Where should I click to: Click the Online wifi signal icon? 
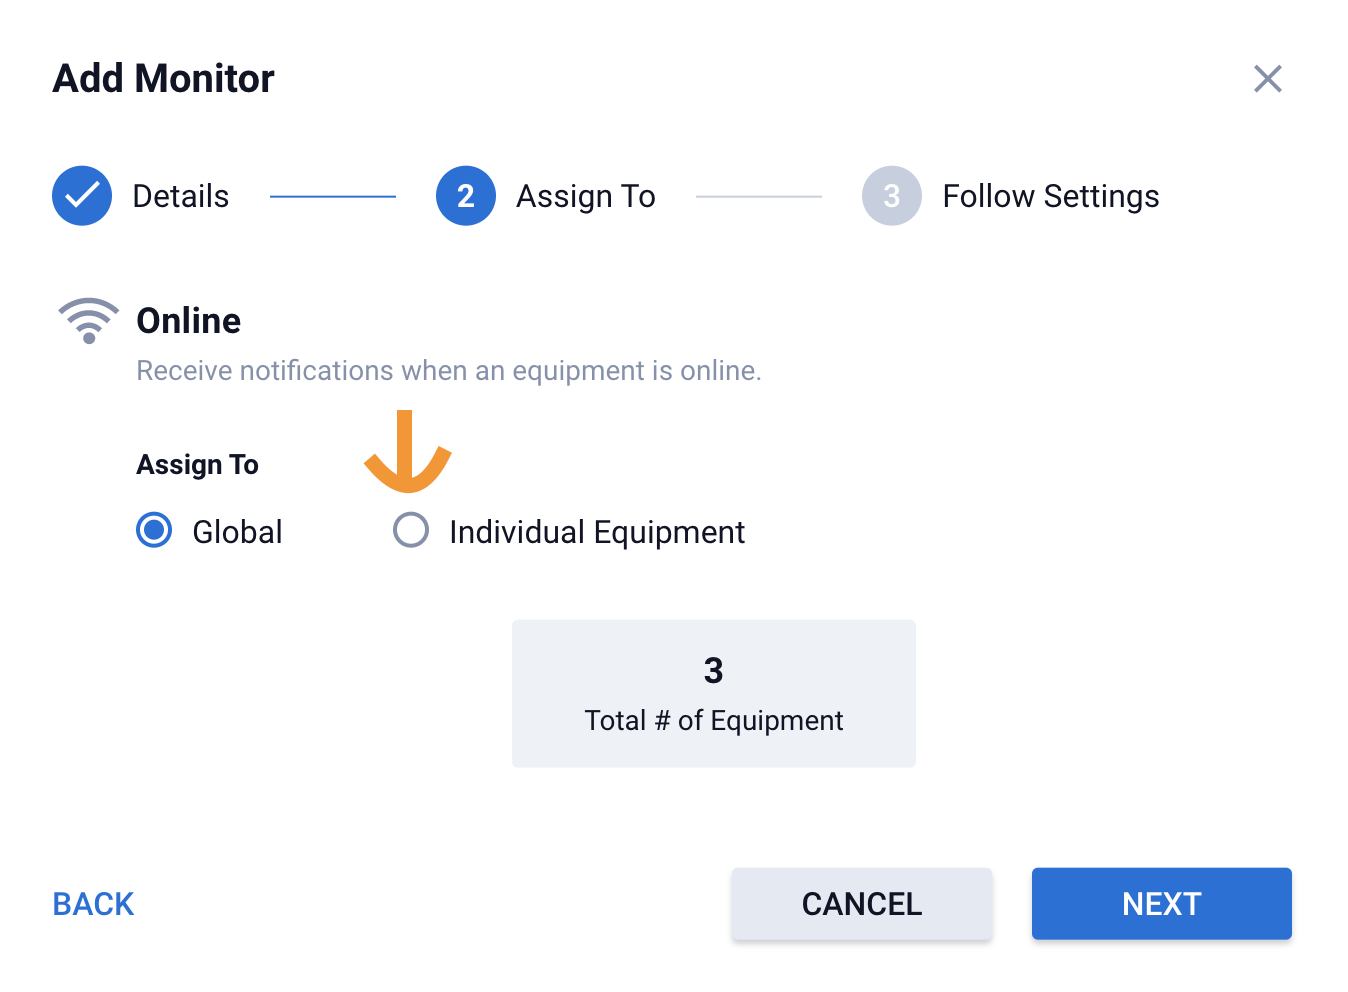pyautogui.click(x=89, y=321)
